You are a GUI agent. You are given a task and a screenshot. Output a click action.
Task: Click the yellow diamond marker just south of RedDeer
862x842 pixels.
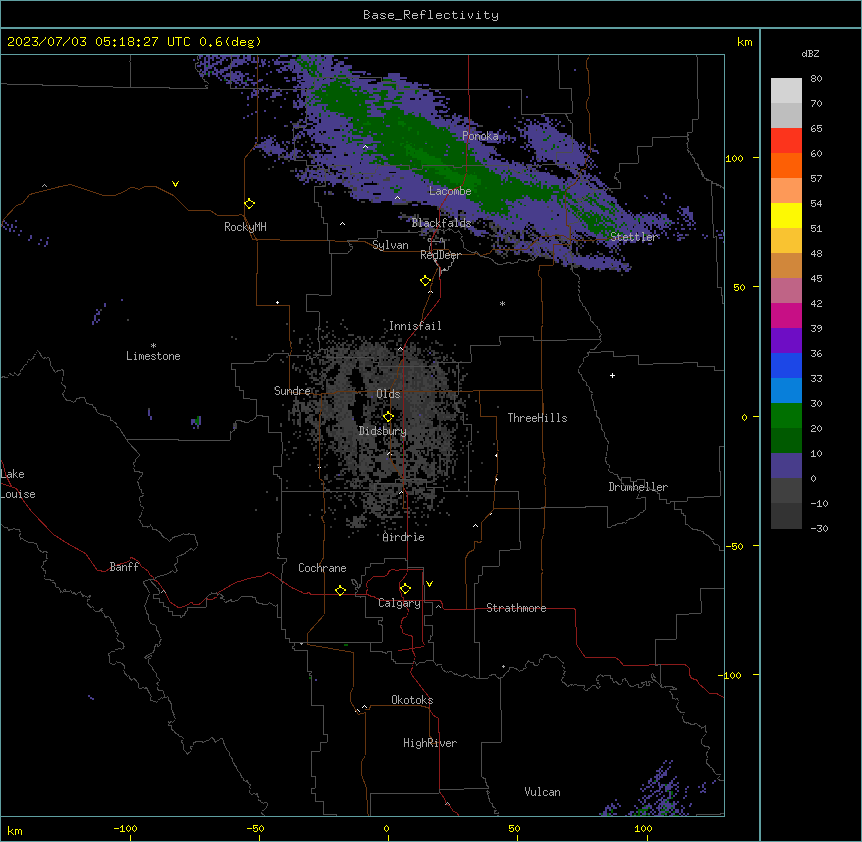(x=426, y=281)
